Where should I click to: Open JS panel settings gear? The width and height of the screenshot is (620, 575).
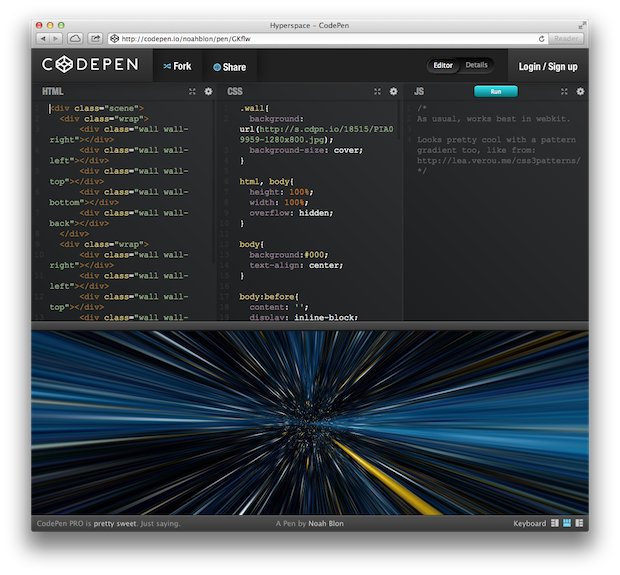[580, 91]
